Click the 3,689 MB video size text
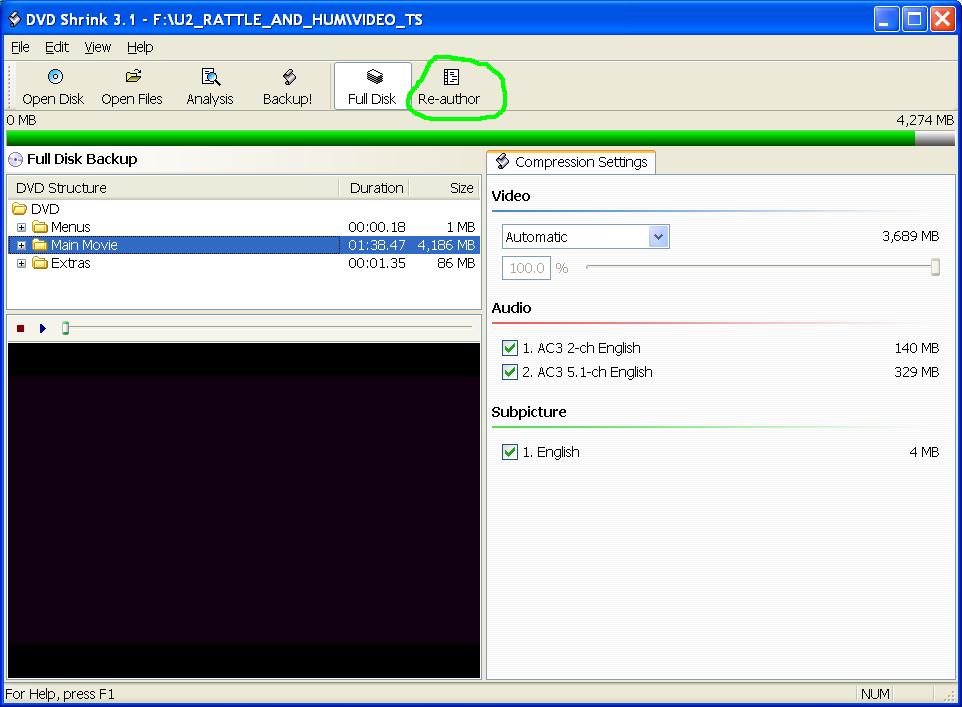The height and width of the screenshot is (707, 962). [x=910, y=236]
